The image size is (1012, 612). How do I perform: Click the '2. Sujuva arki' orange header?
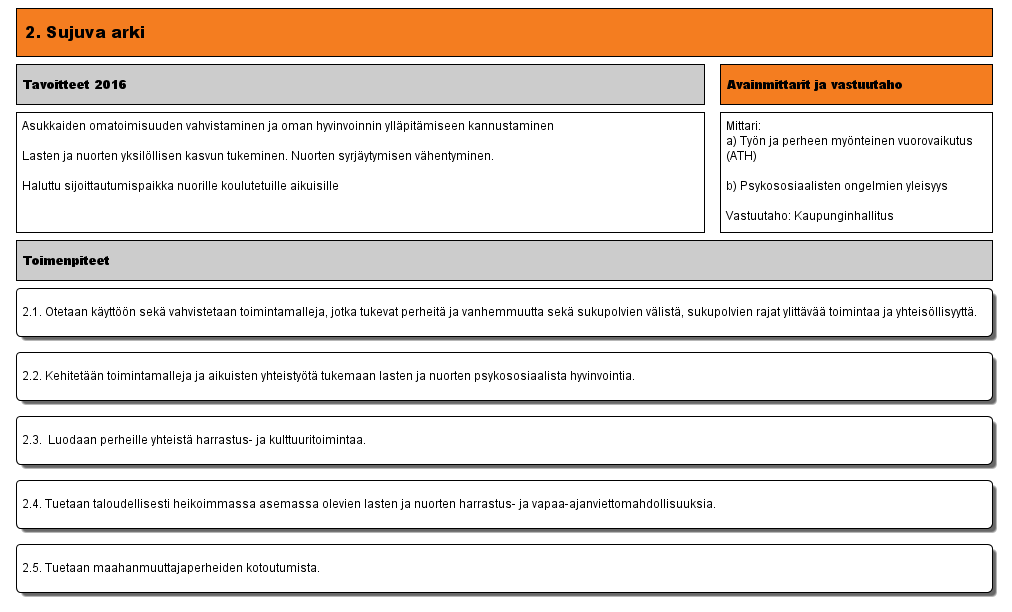504,32
